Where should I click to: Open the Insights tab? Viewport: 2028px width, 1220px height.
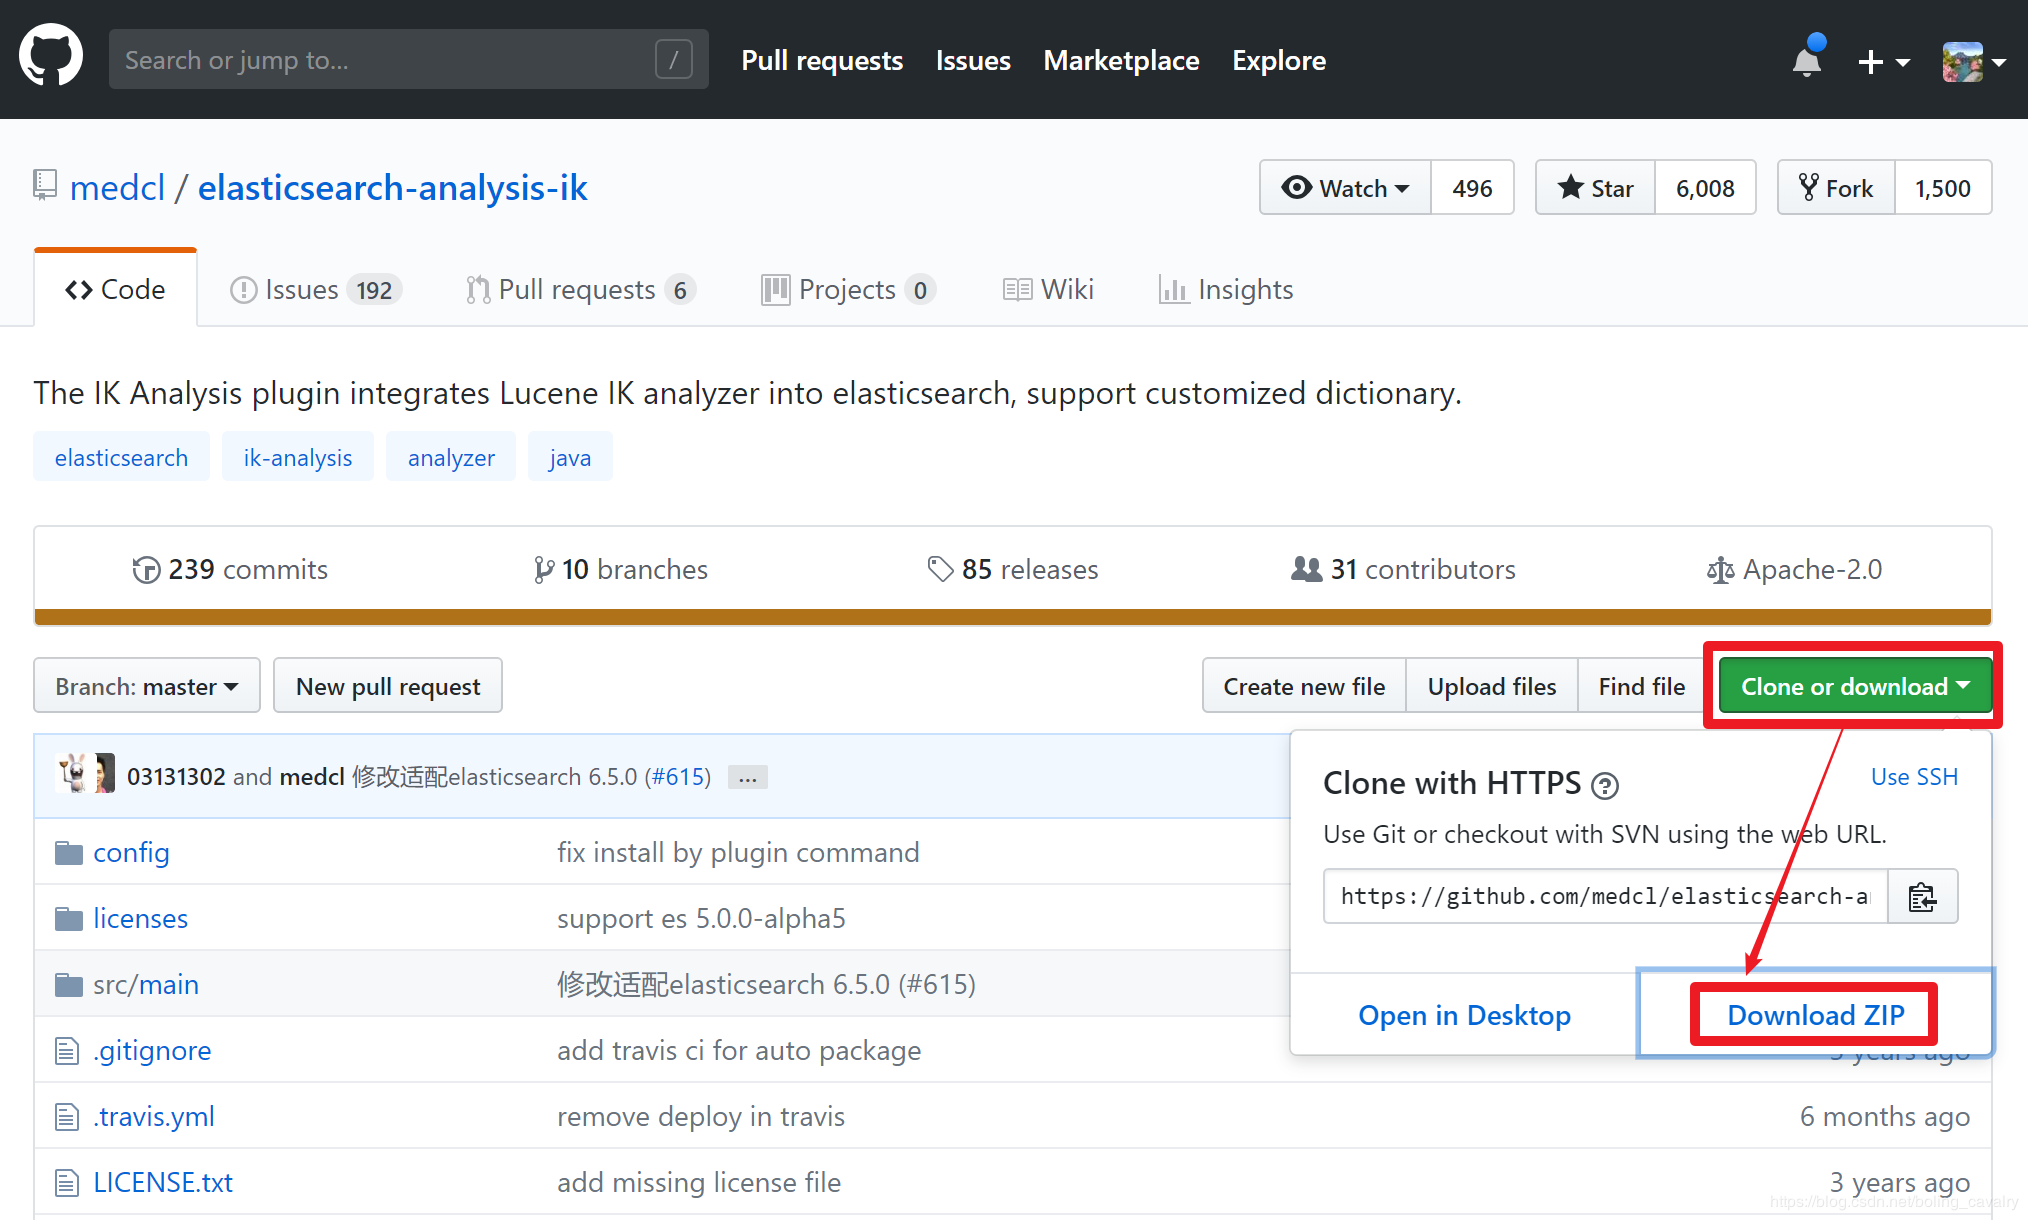[x=1226, y=290]
